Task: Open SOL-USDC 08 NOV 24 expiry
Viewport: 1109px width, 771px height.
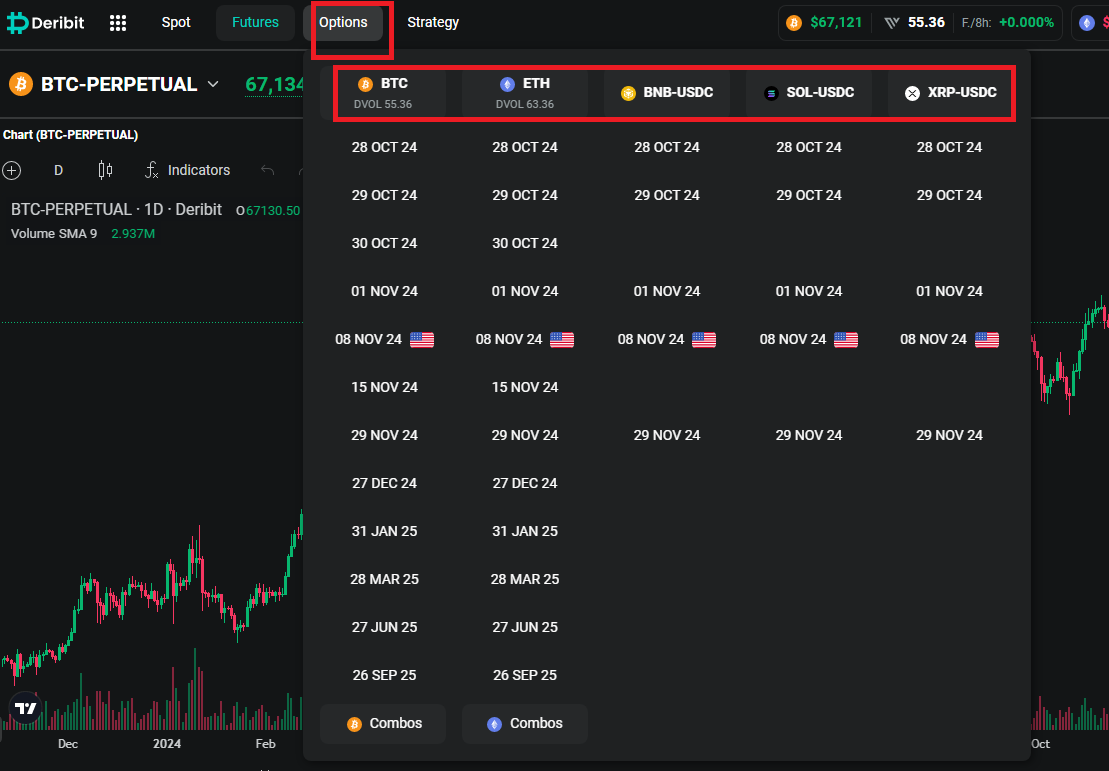Action: pyautogui.click(x=809, y=340)
